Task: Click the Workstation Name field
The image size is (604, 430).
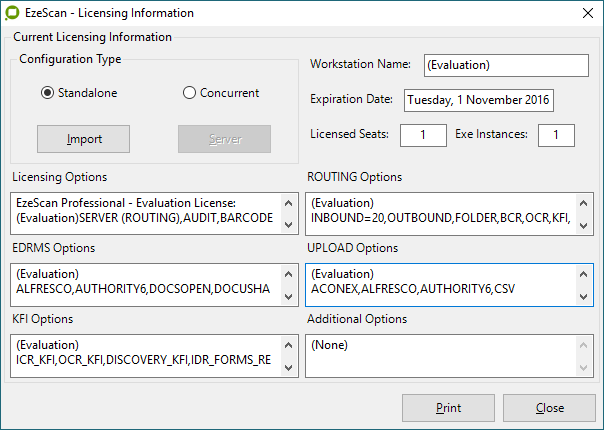Action: (506, 65)
